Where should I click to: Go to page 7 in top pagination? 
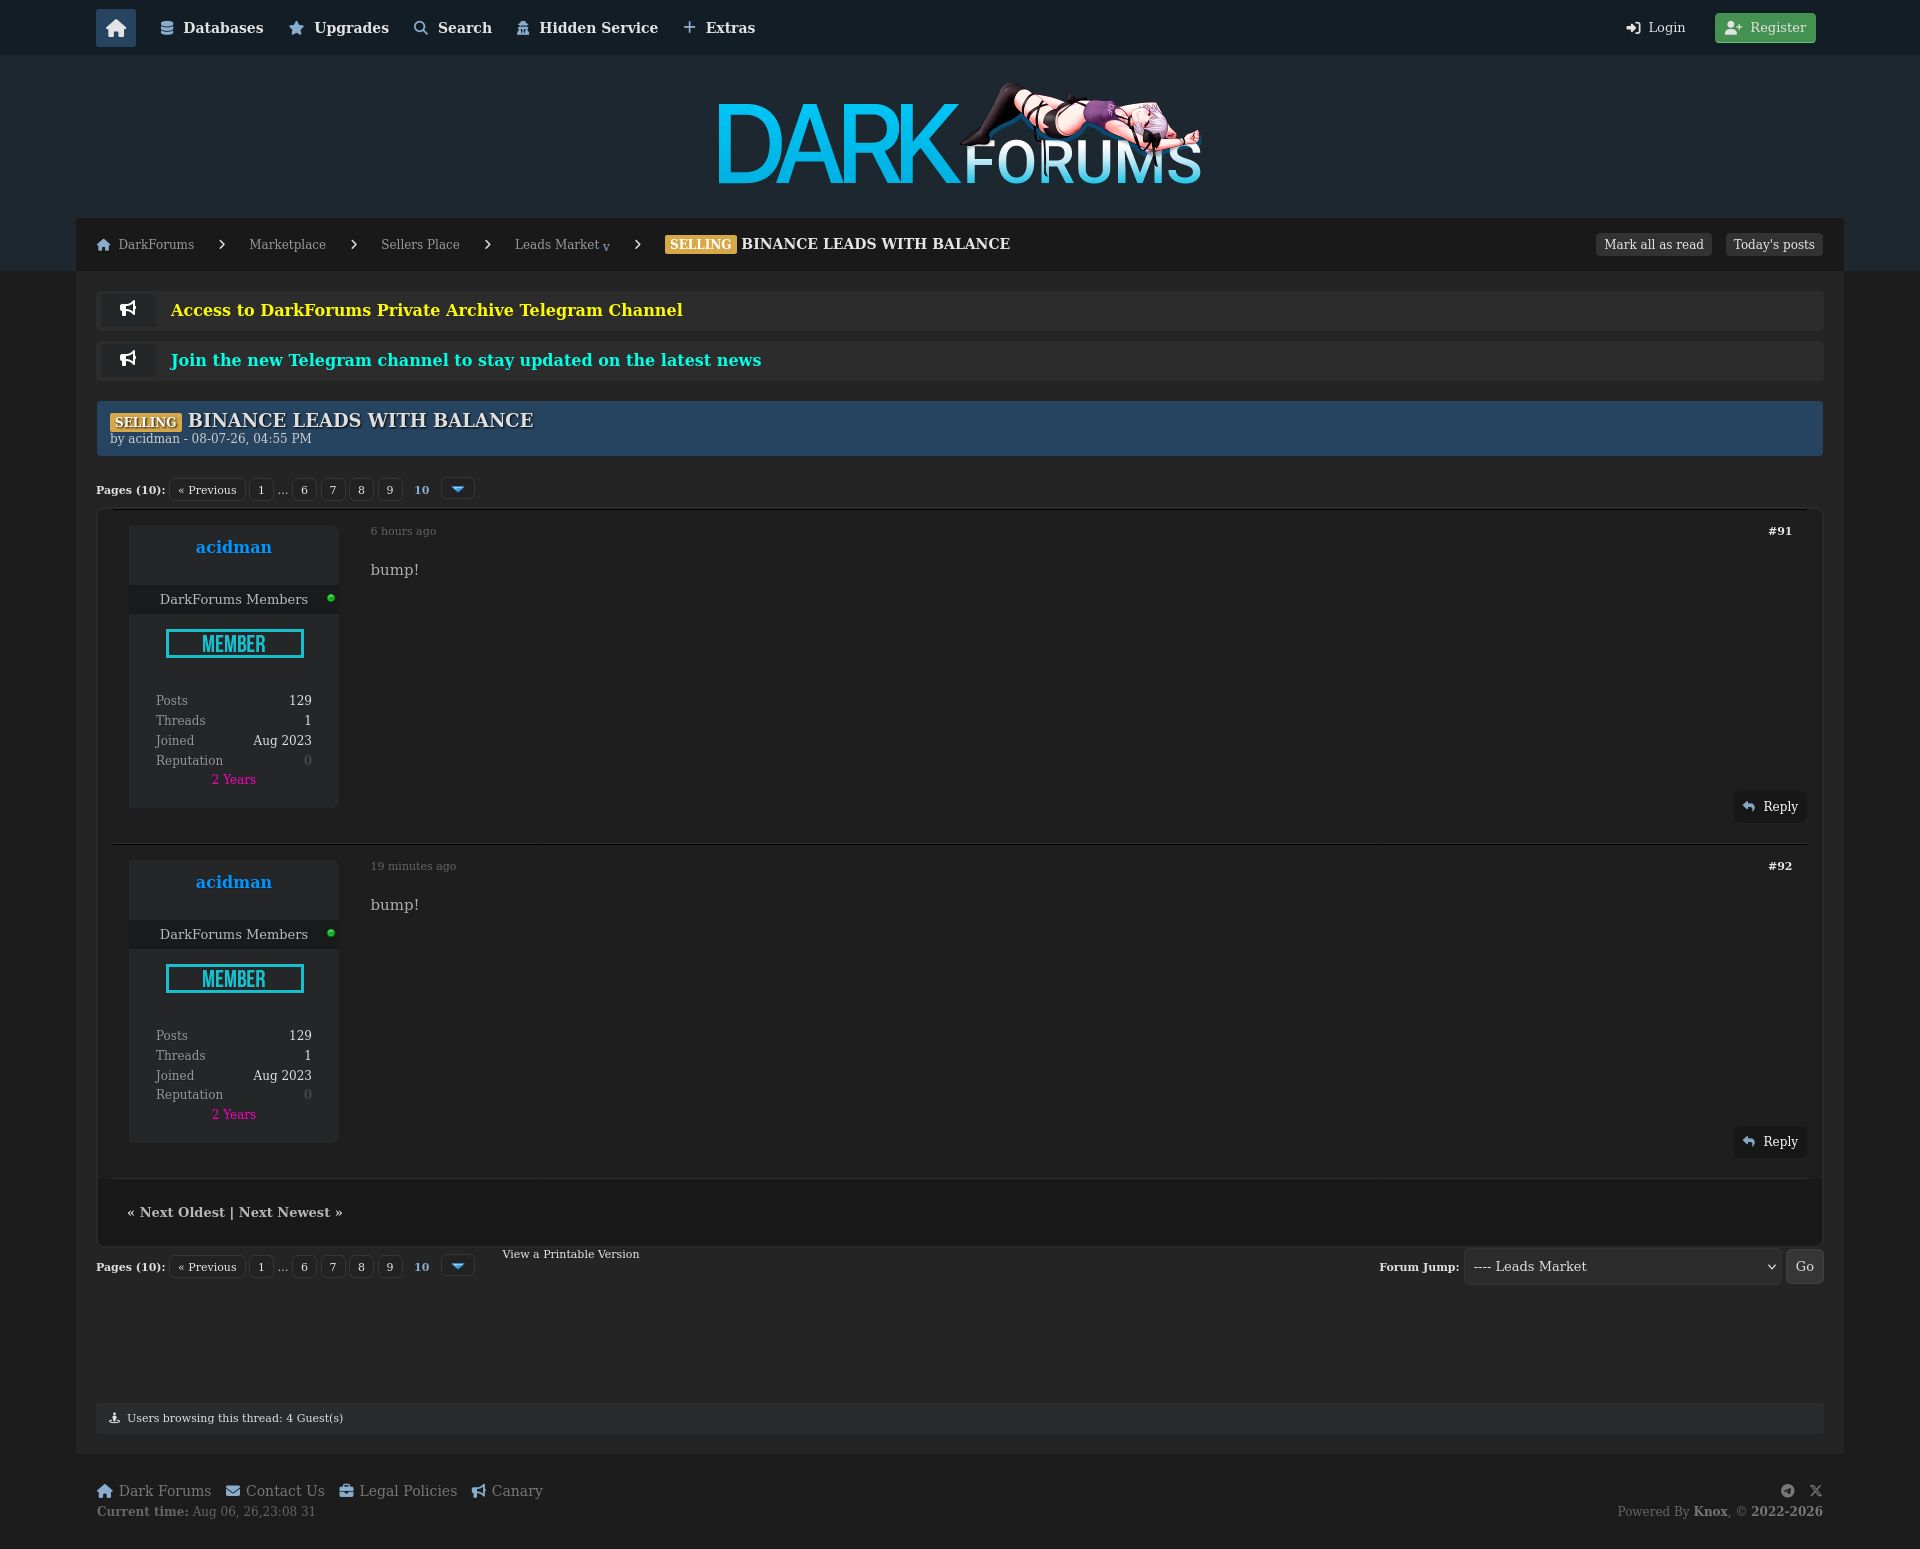[333, 490]
